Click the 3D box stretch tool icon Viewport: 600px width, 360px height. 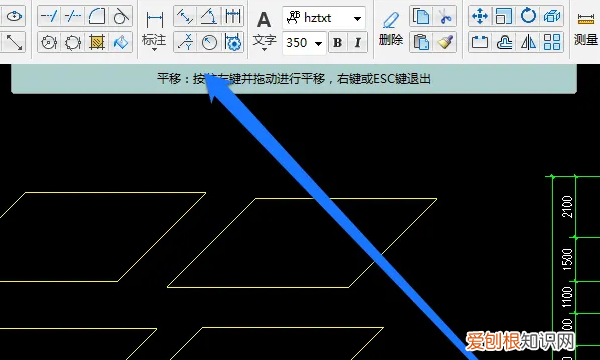pos(552,16)
